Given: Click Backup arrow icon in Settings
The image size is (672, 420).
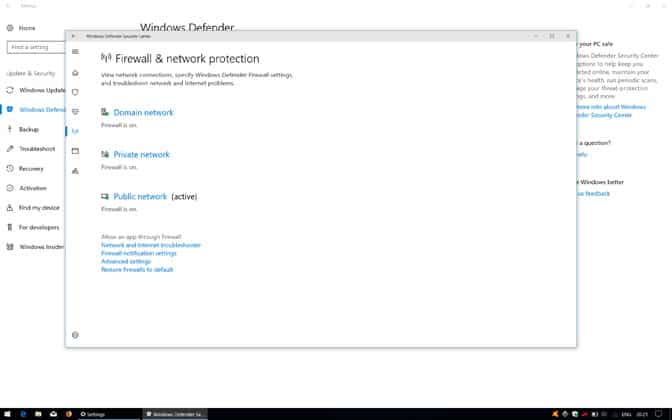Looking at the screenshot, I should tap(10, 129).
